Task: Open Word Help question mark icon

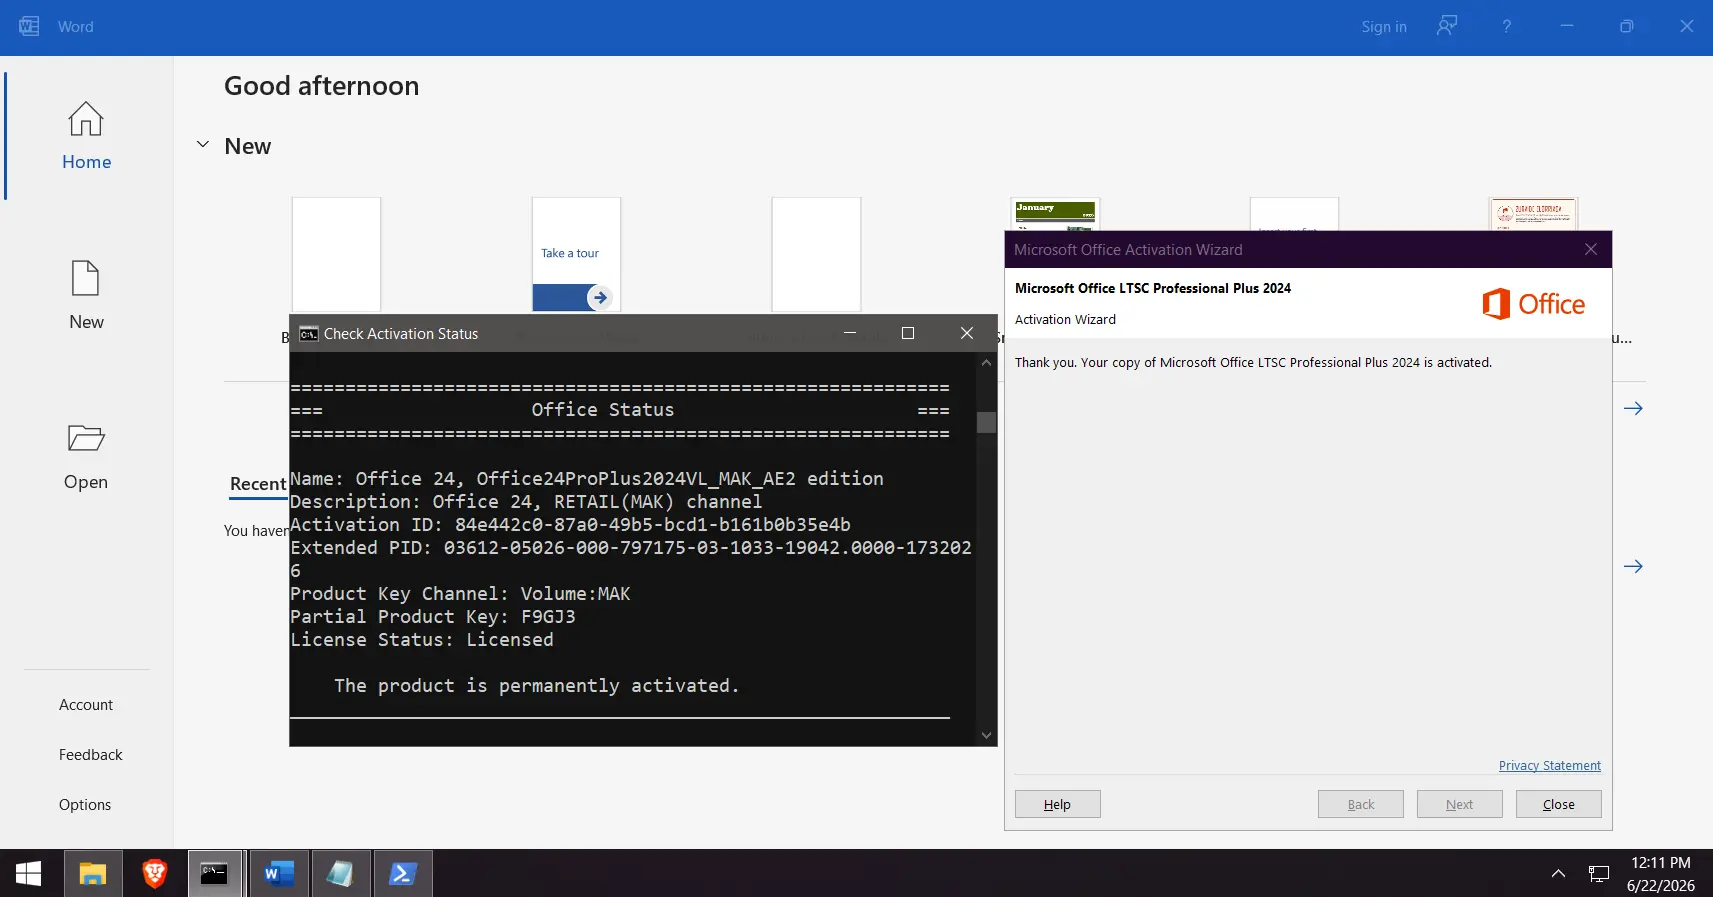Action: pyautogui.click(x=1506, y=27)
